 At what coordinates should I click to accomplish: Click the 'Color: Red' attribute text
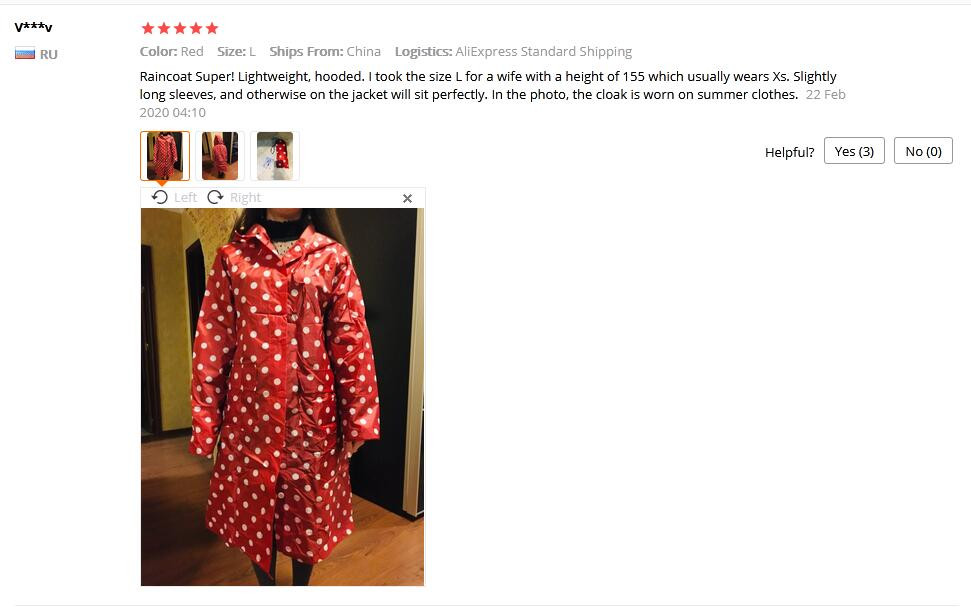click(x=172, y=51)
